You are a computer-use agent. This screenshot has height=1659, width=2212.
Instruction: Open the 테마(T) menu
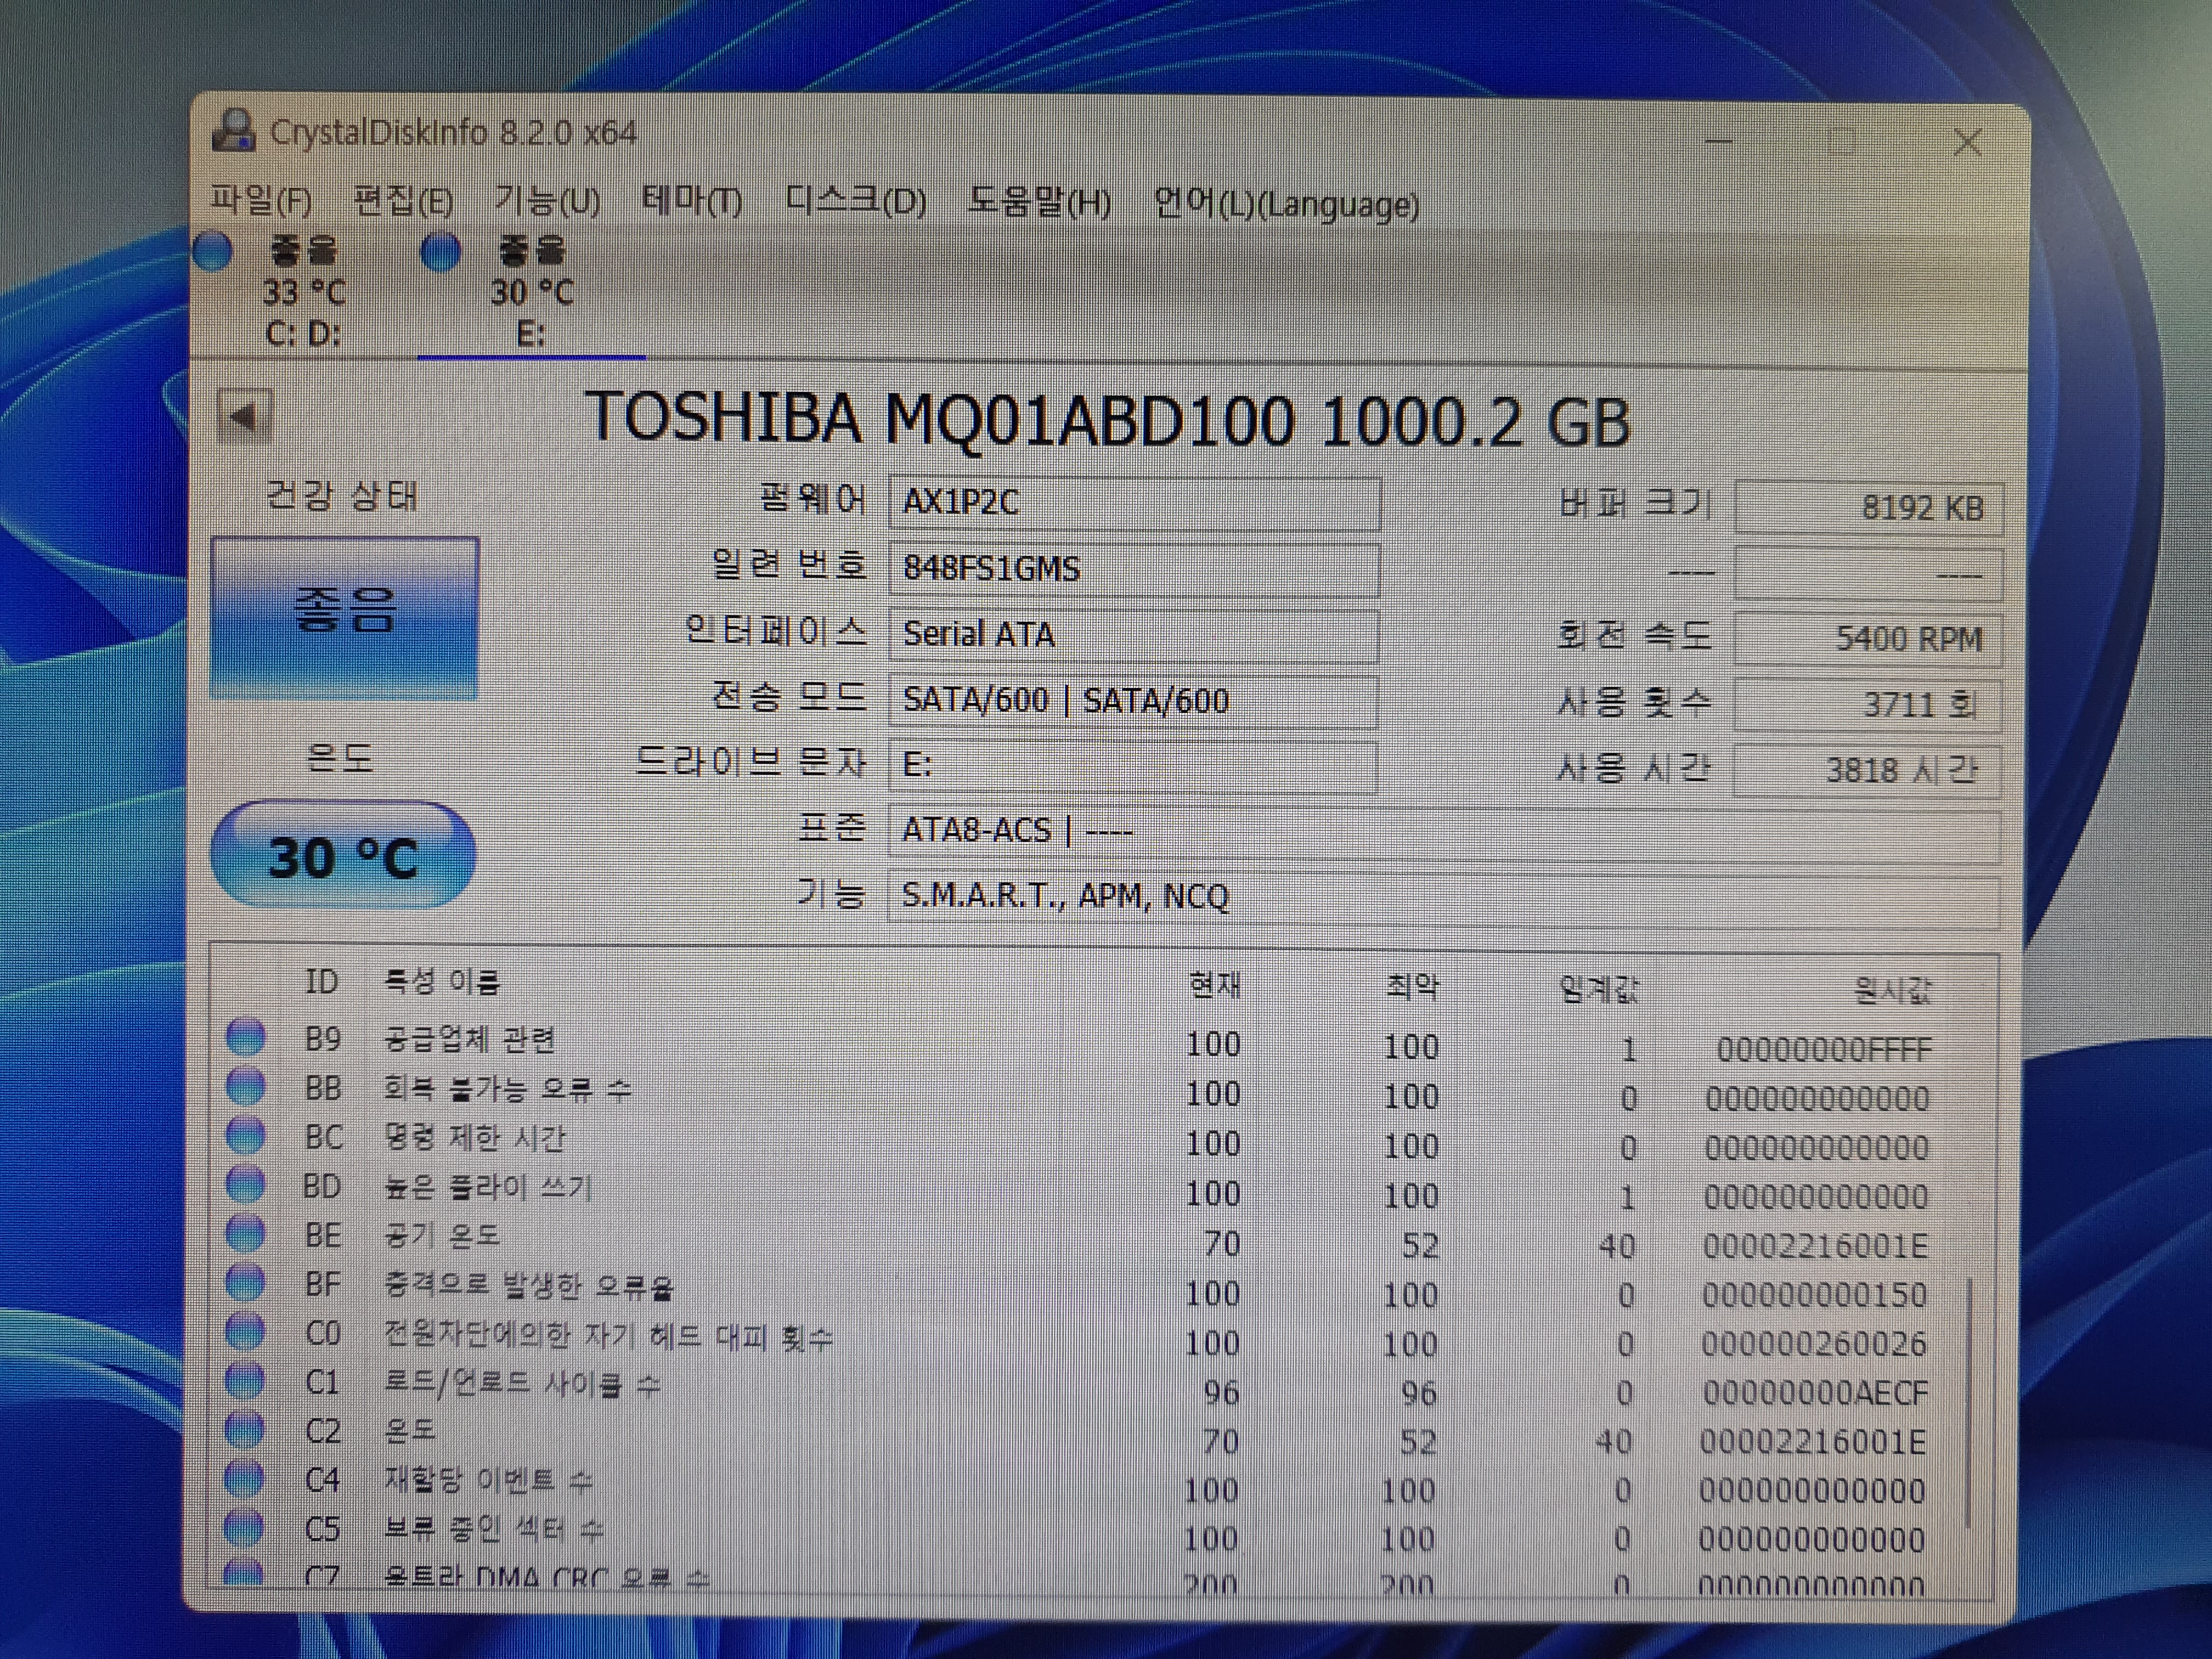tap(691, 202)
